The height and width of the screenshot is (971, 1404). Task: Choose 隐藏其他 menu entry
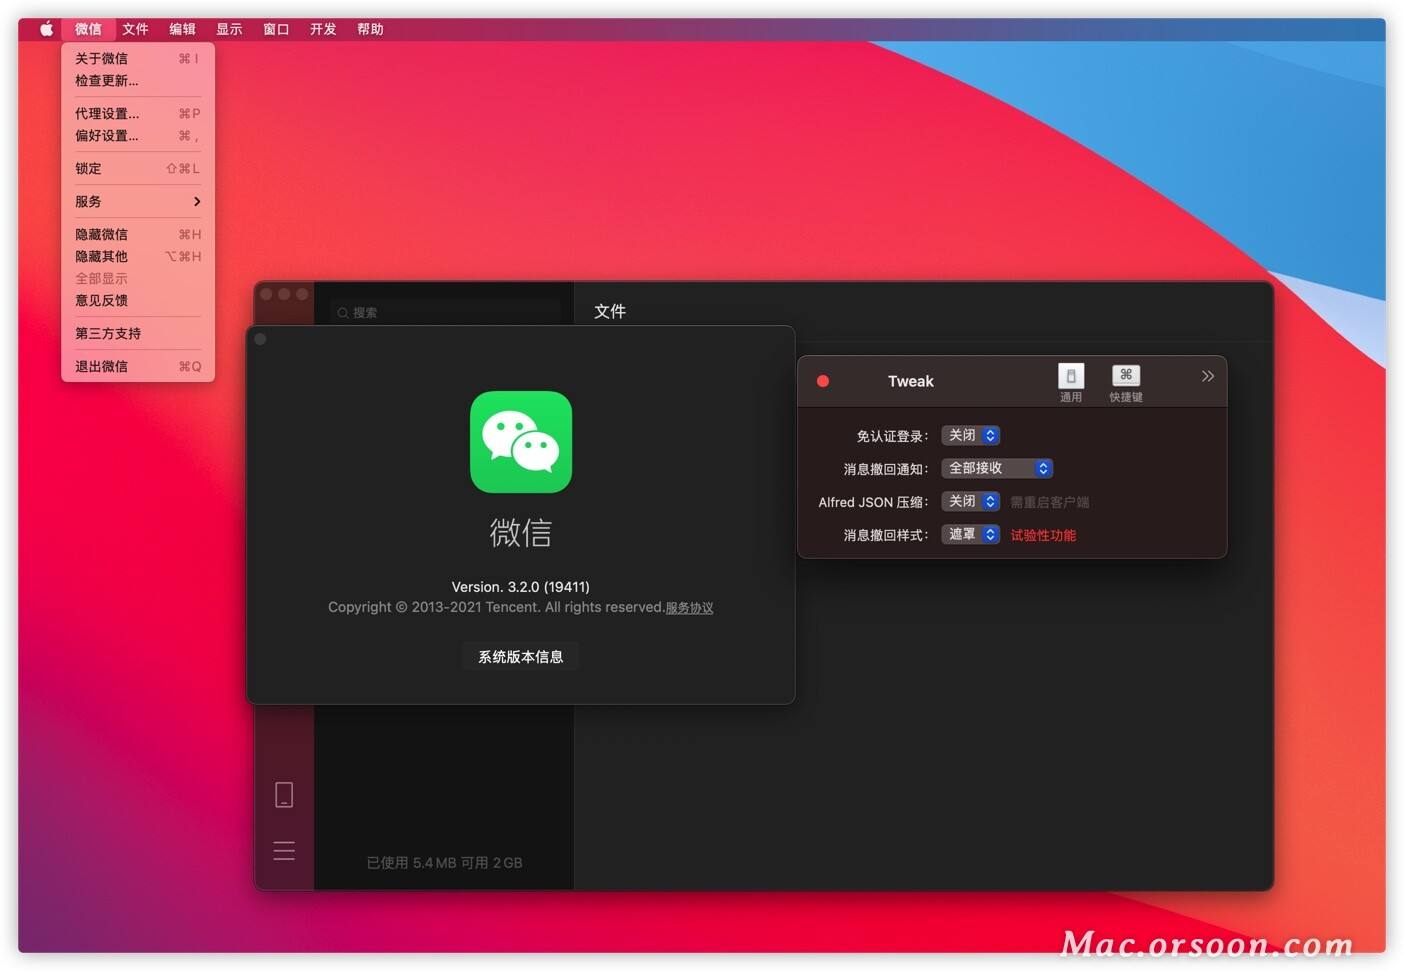[138, 256]
